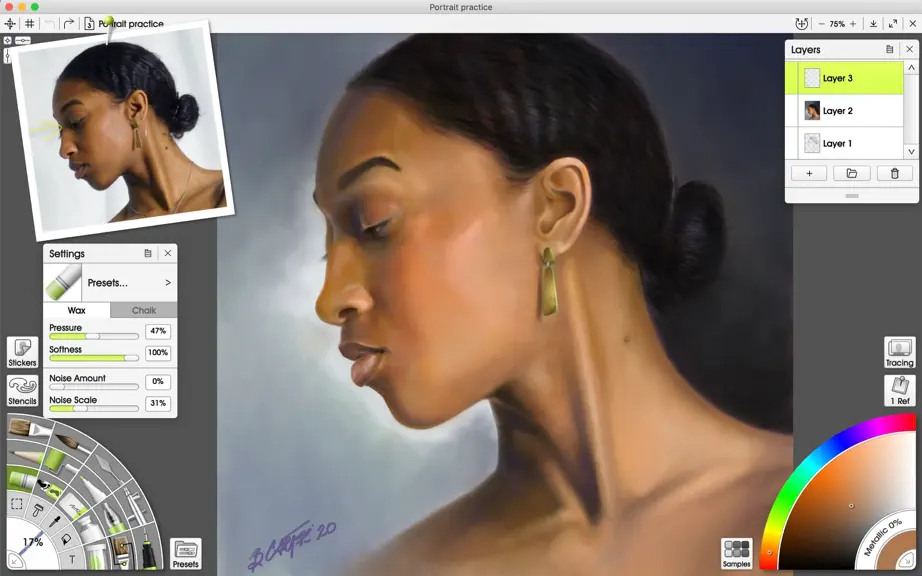Click the Pressure slider
This screenshot has width=922, height=576.
94,336
